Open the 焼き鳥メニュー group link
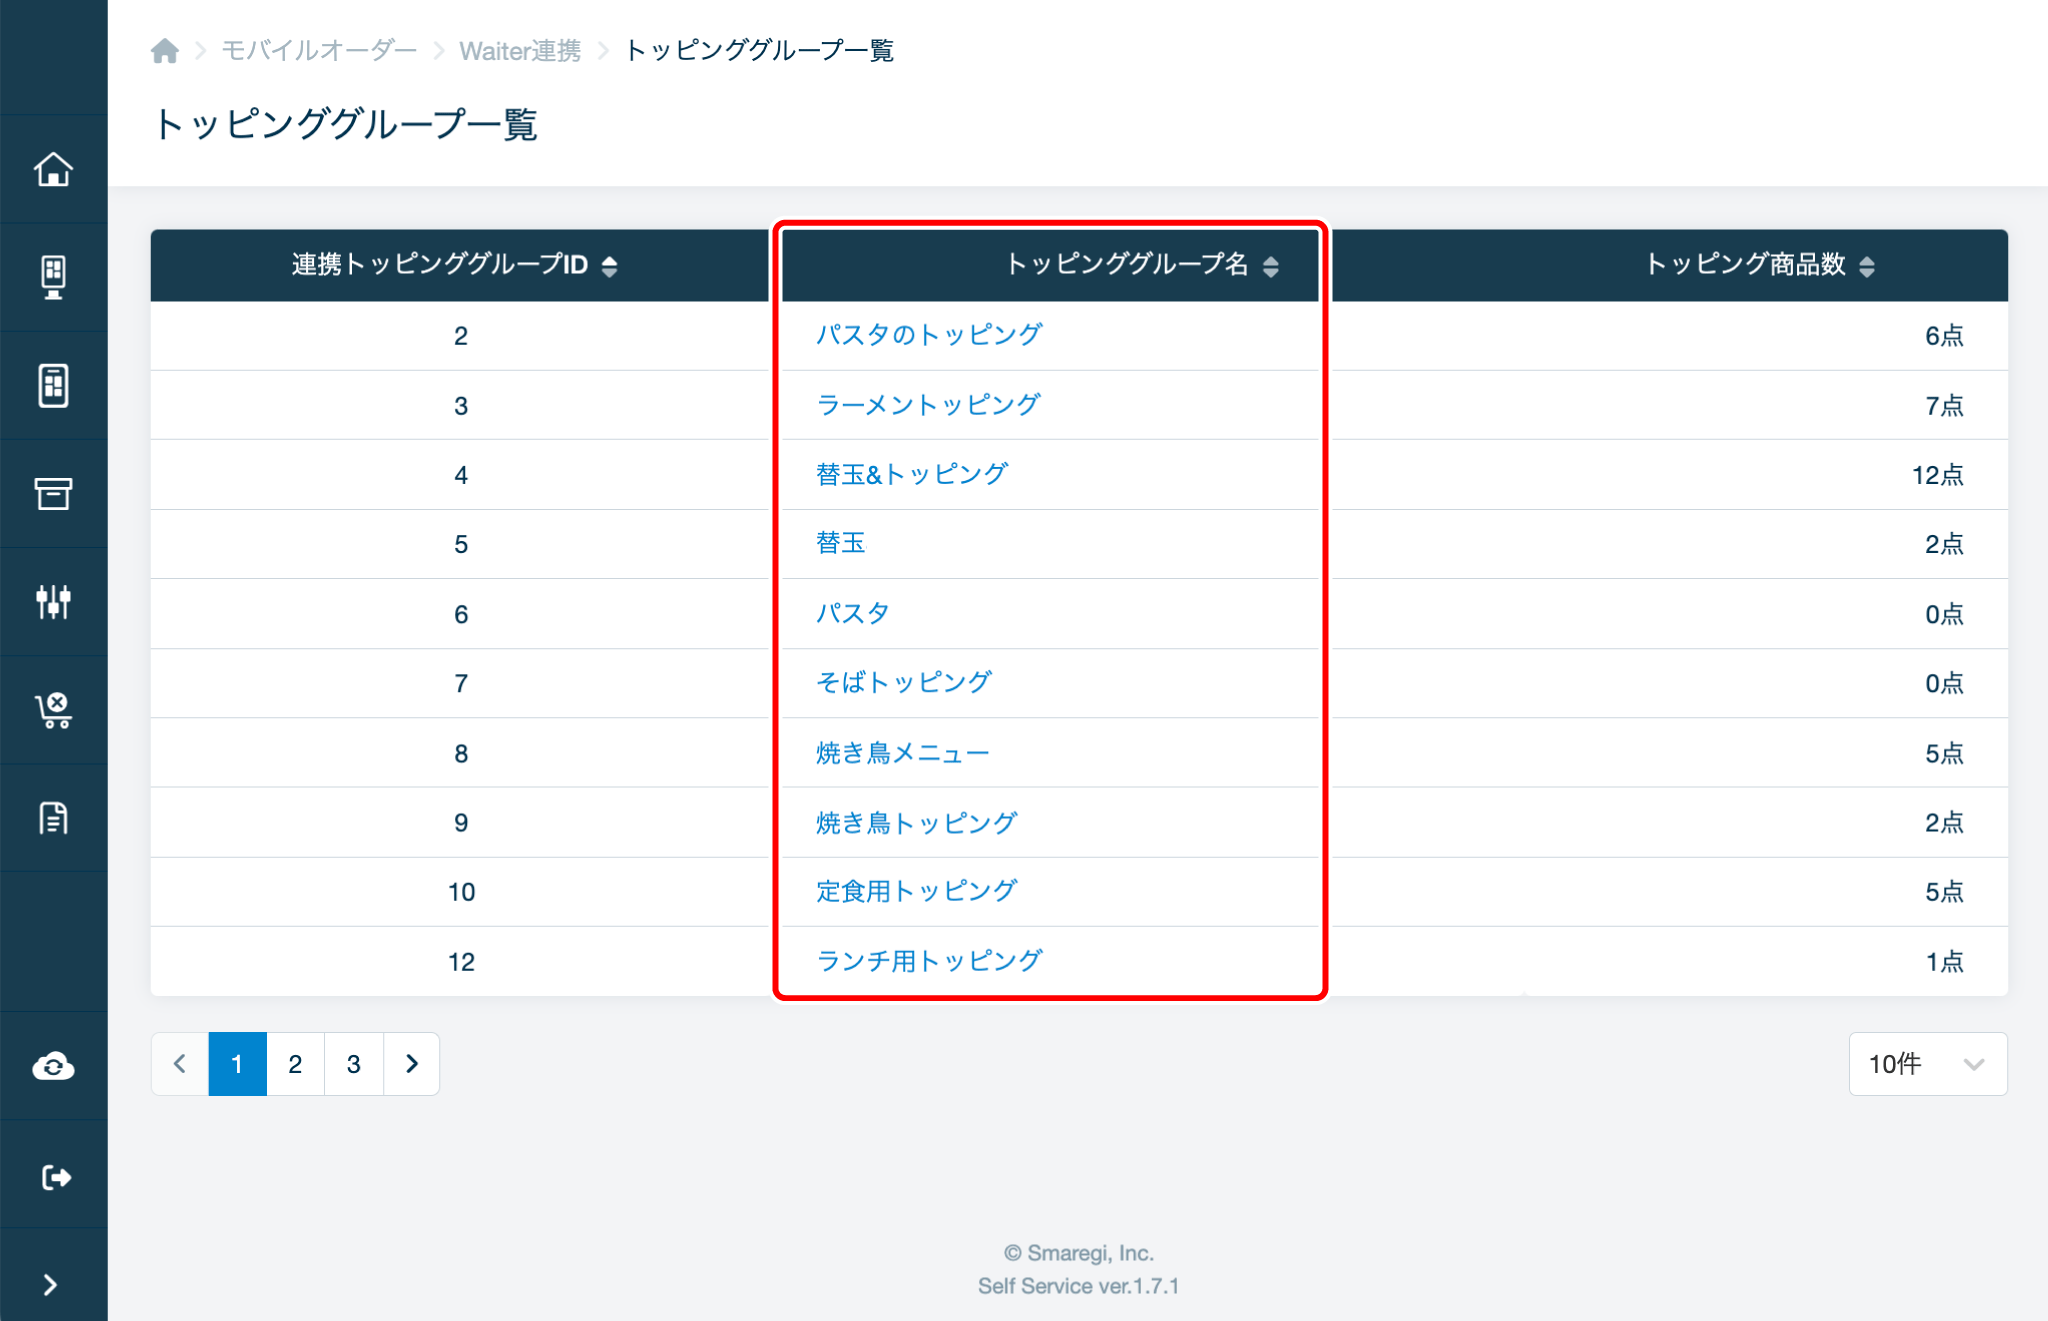The image size is (2048, 1321). (x=902, y=753)
